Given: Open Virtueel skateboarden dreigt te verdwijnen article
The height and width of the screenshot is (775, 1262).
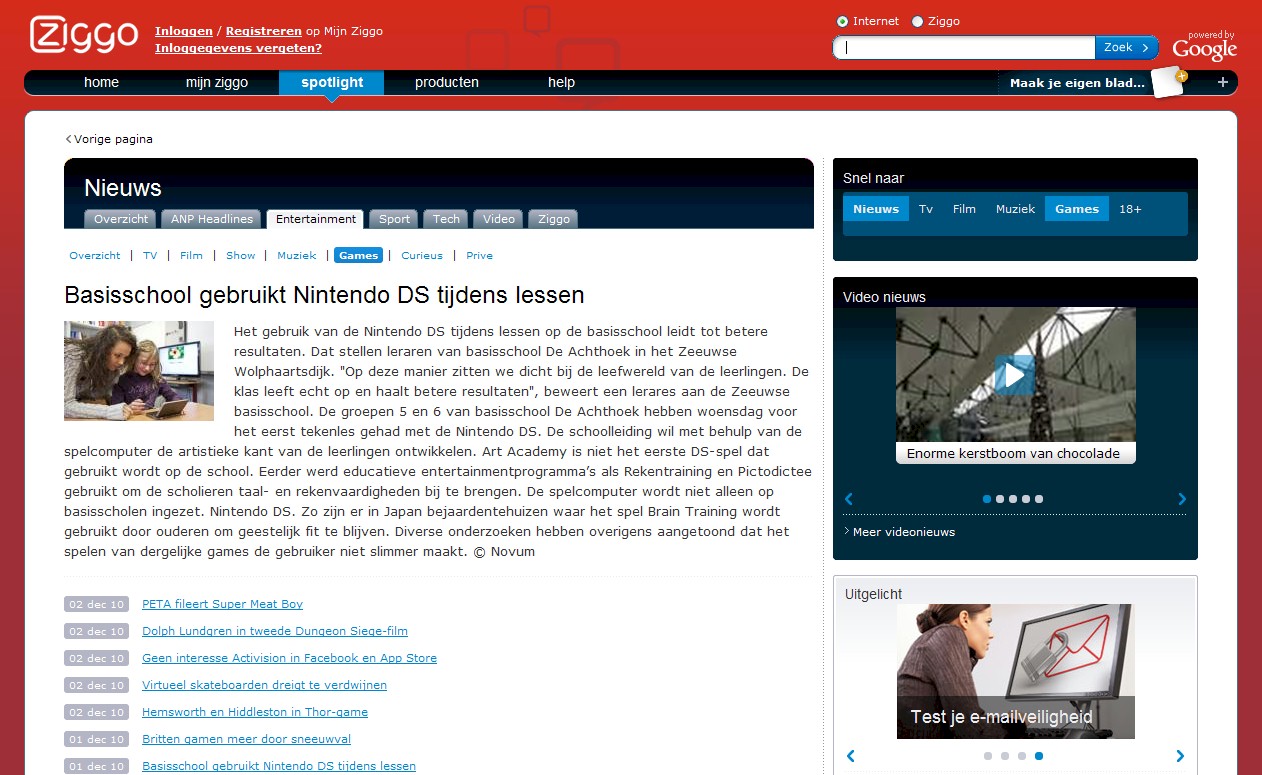Looking at the screenshot, I should pyautogui.click(x=264, y=685).
